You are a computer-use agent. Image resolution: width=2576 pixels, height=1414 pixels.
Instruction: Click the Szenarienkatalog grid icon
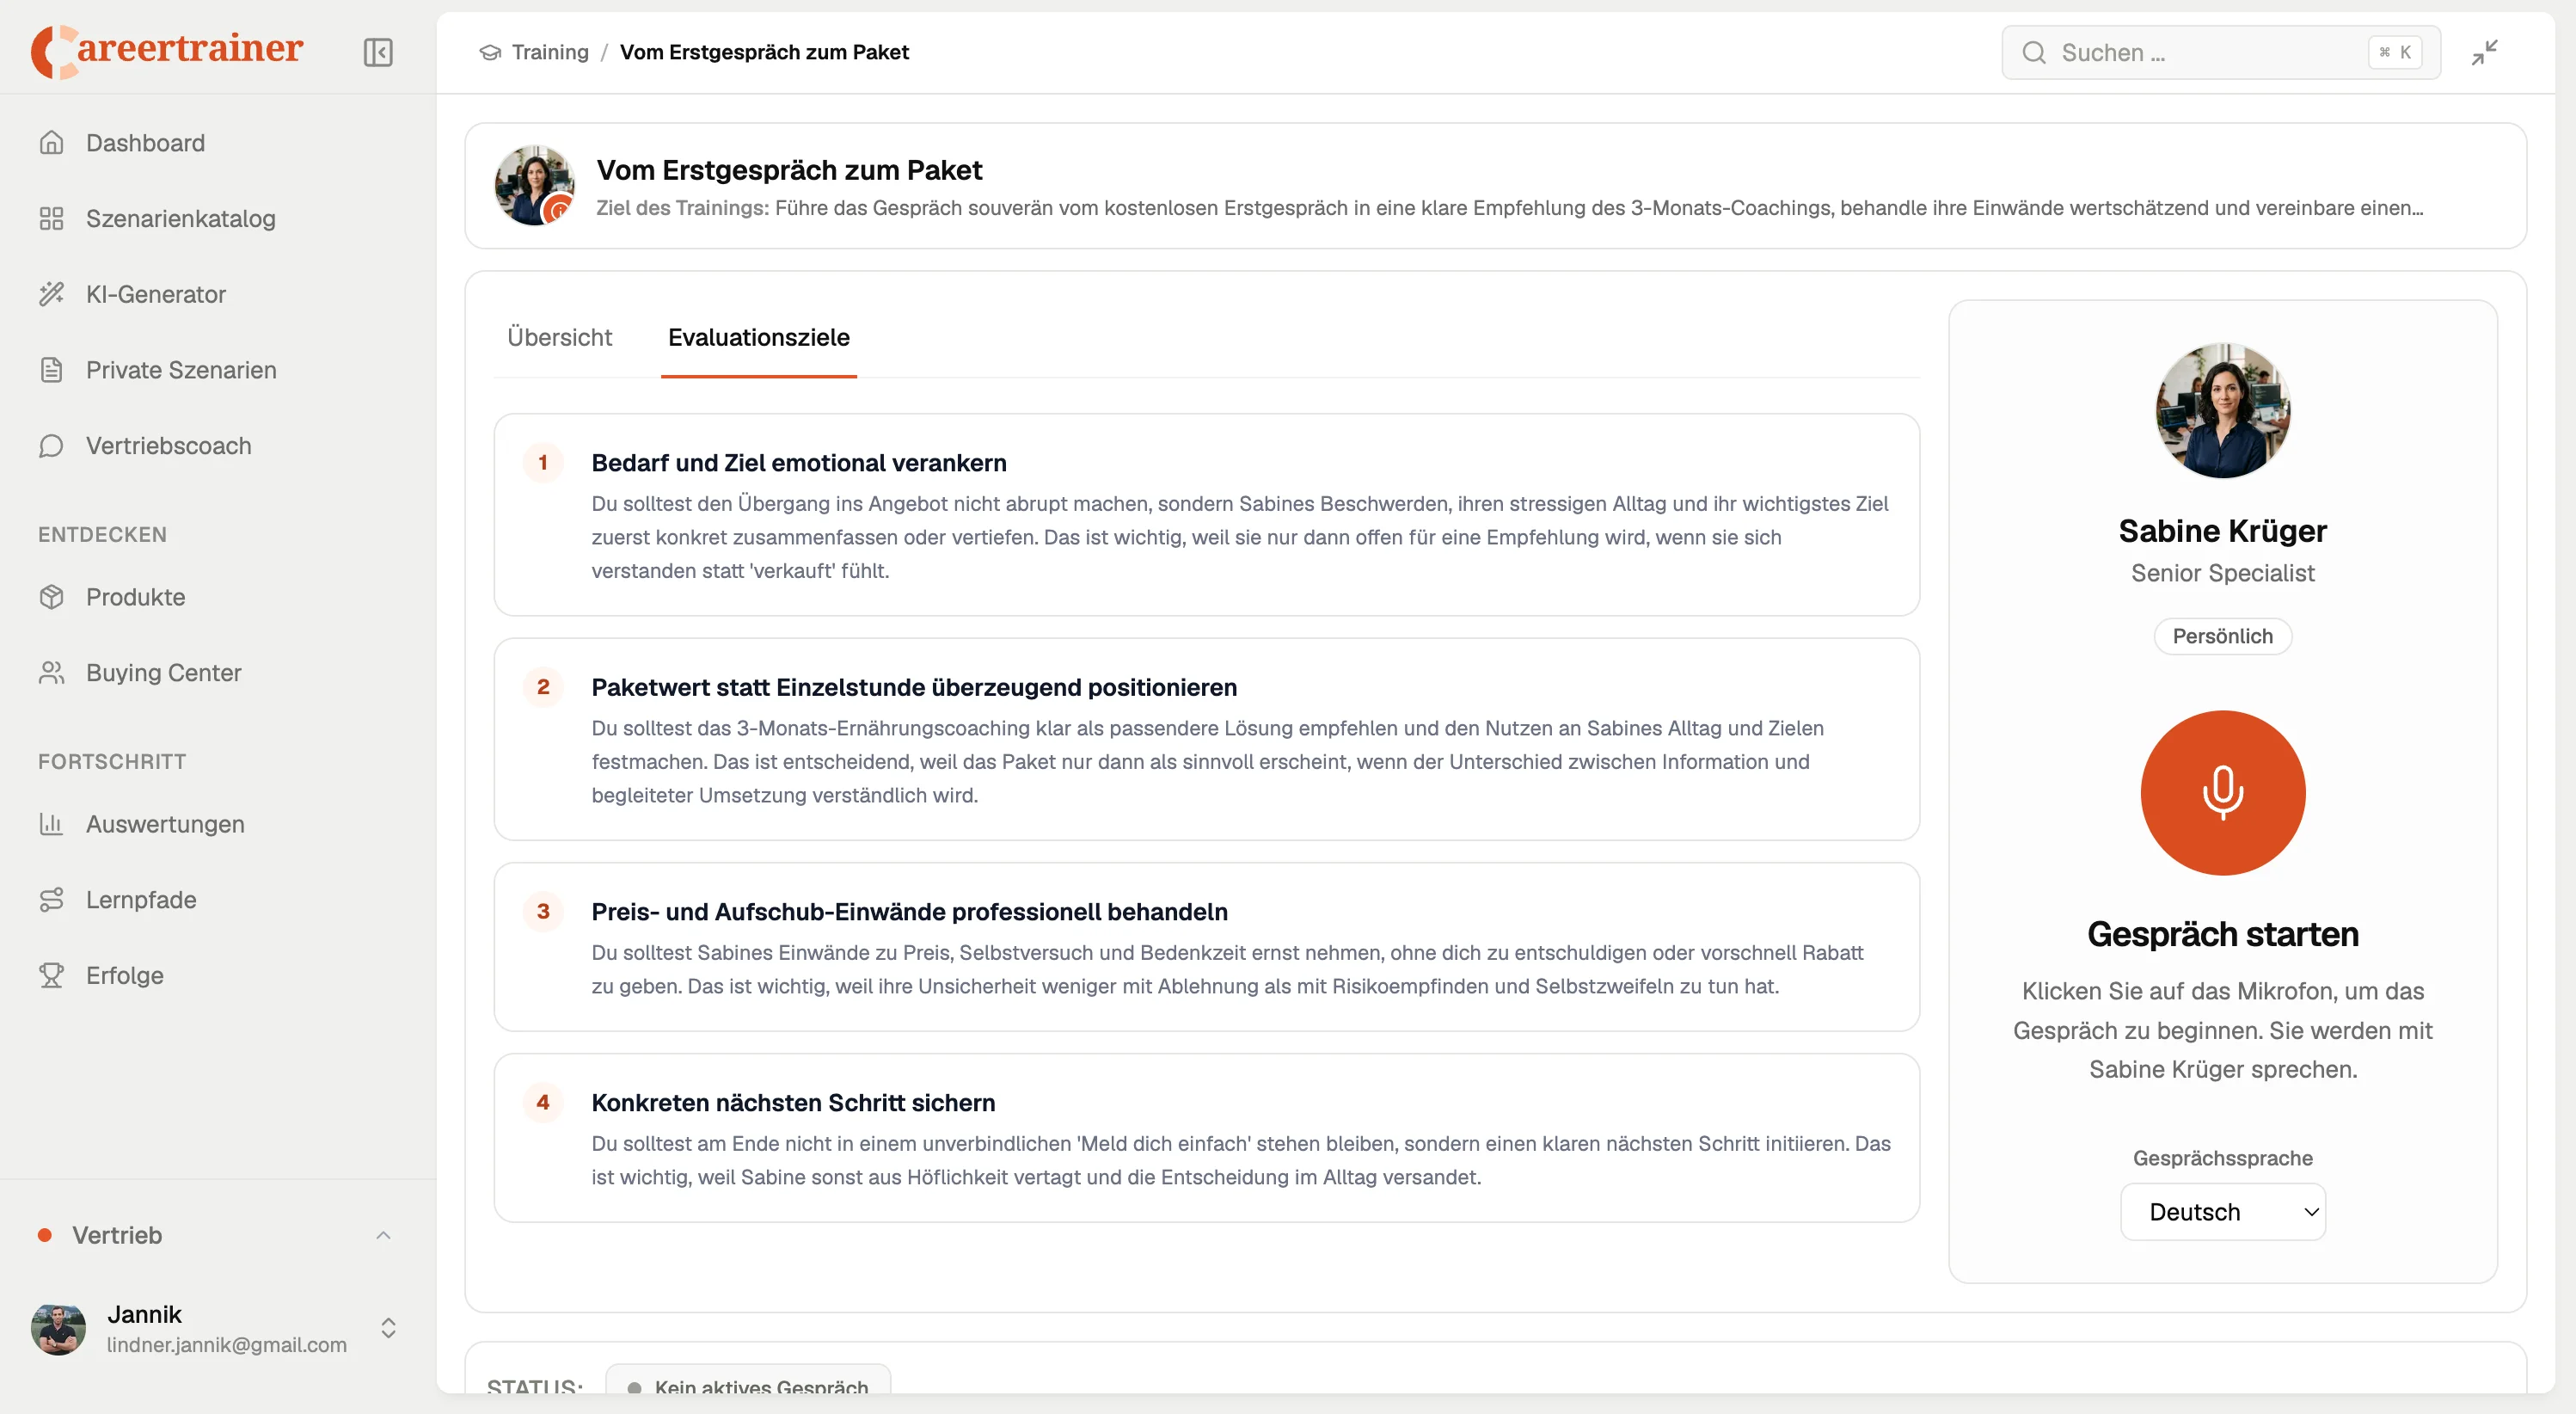(52, 219)
